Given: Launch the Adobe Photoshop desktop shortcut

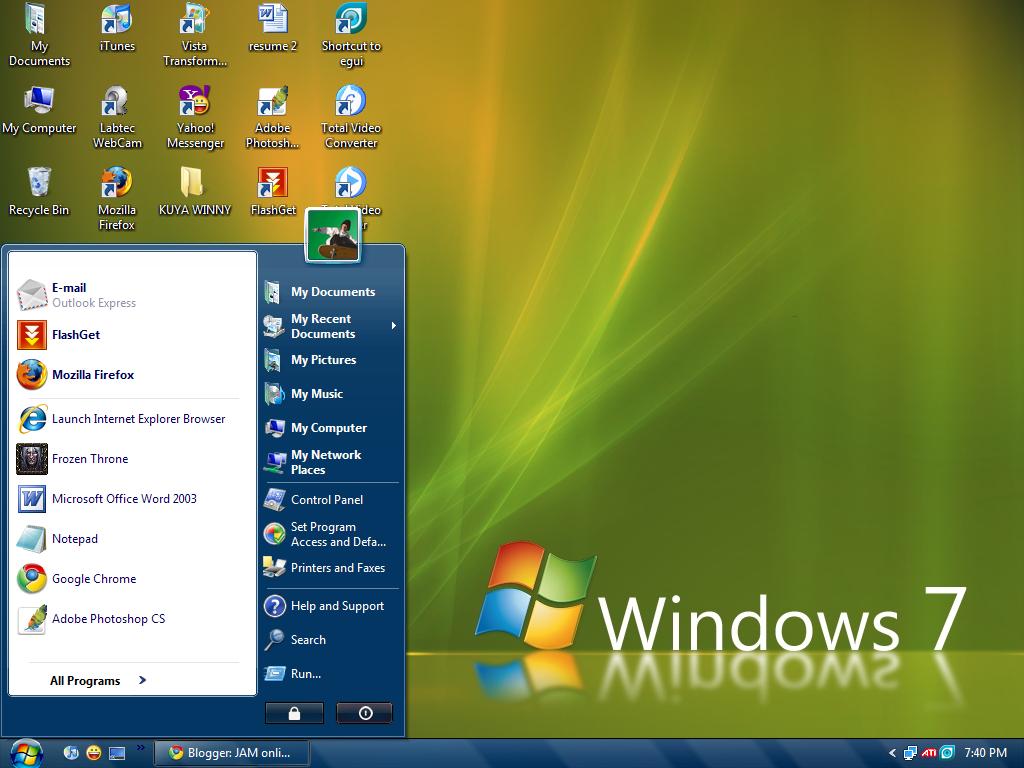Looking at the screenshot, I should click(273, 118).
